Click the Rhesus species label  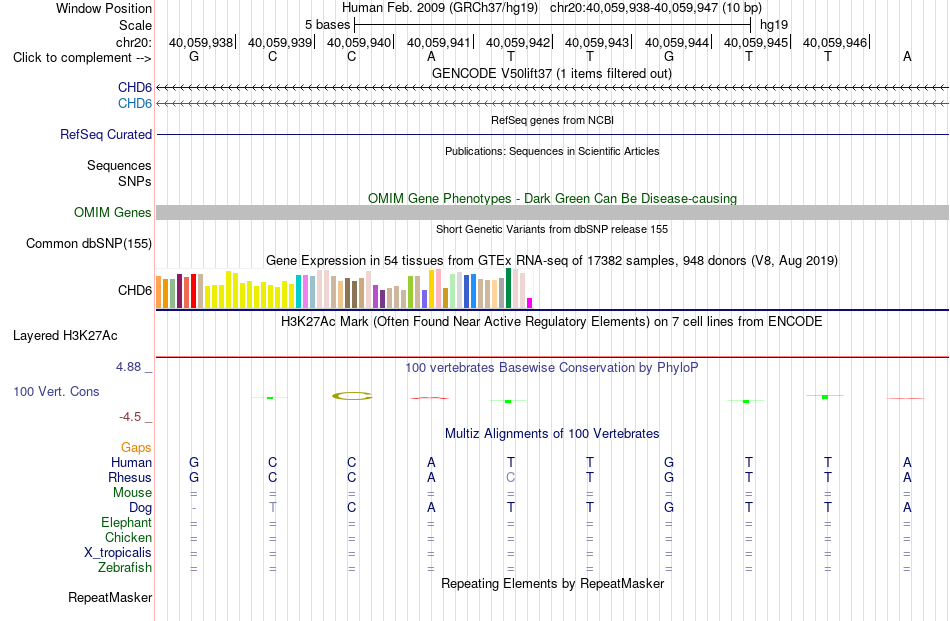point(130,477)
